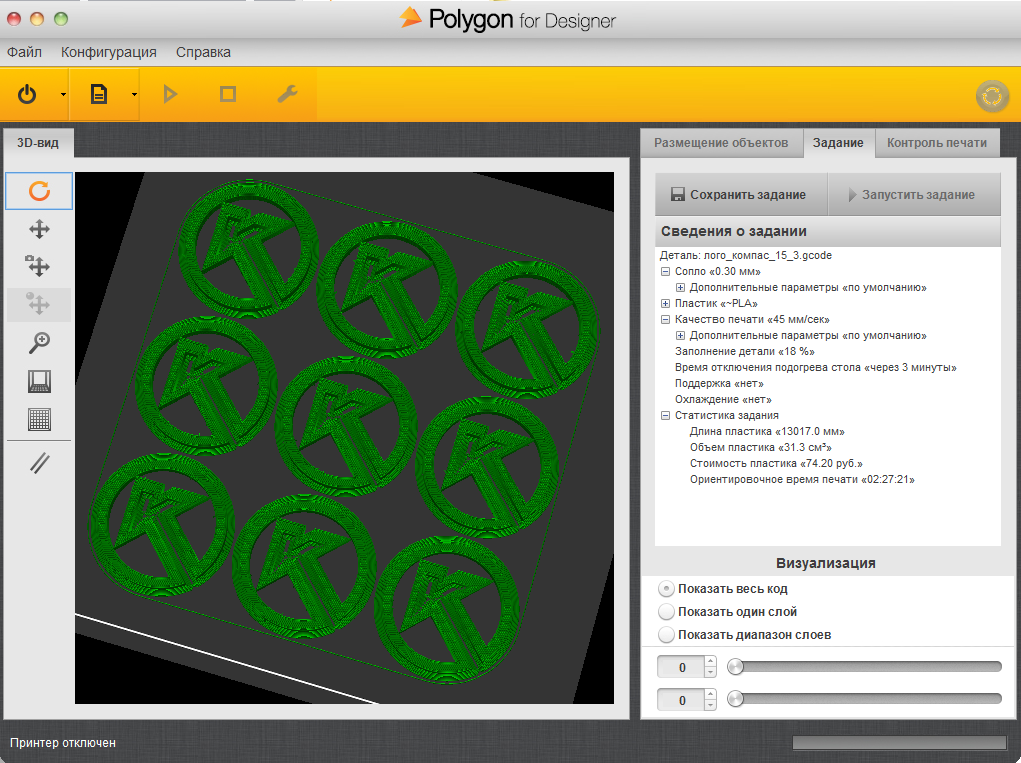Viewport: 1021px width, 763px height.
Task: Collapse the Статистика задания node
Action: pyautogui.click(x=665, y=415)
